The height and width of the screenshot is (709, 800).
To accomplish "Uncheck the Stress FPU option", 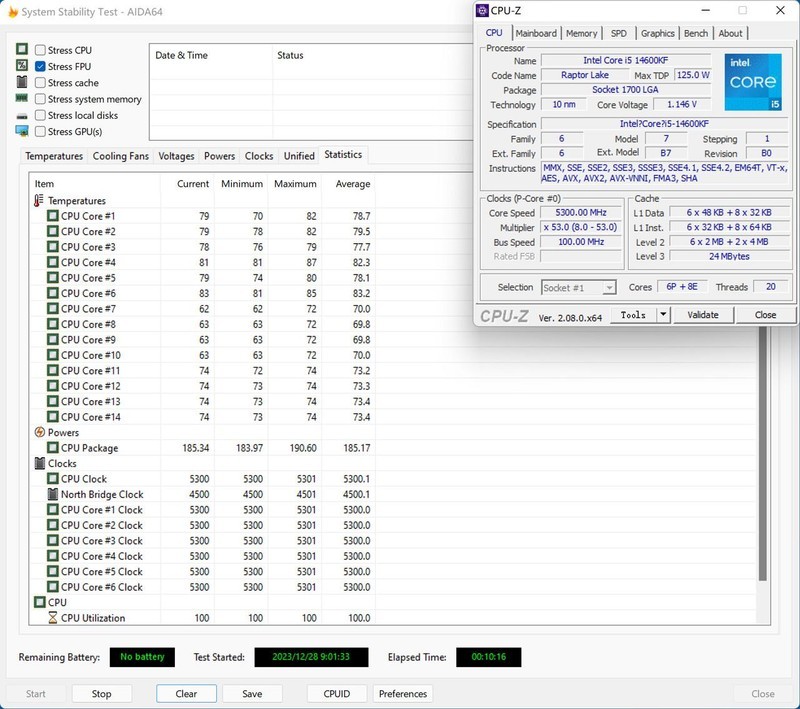I will click(x=40, y=66).
